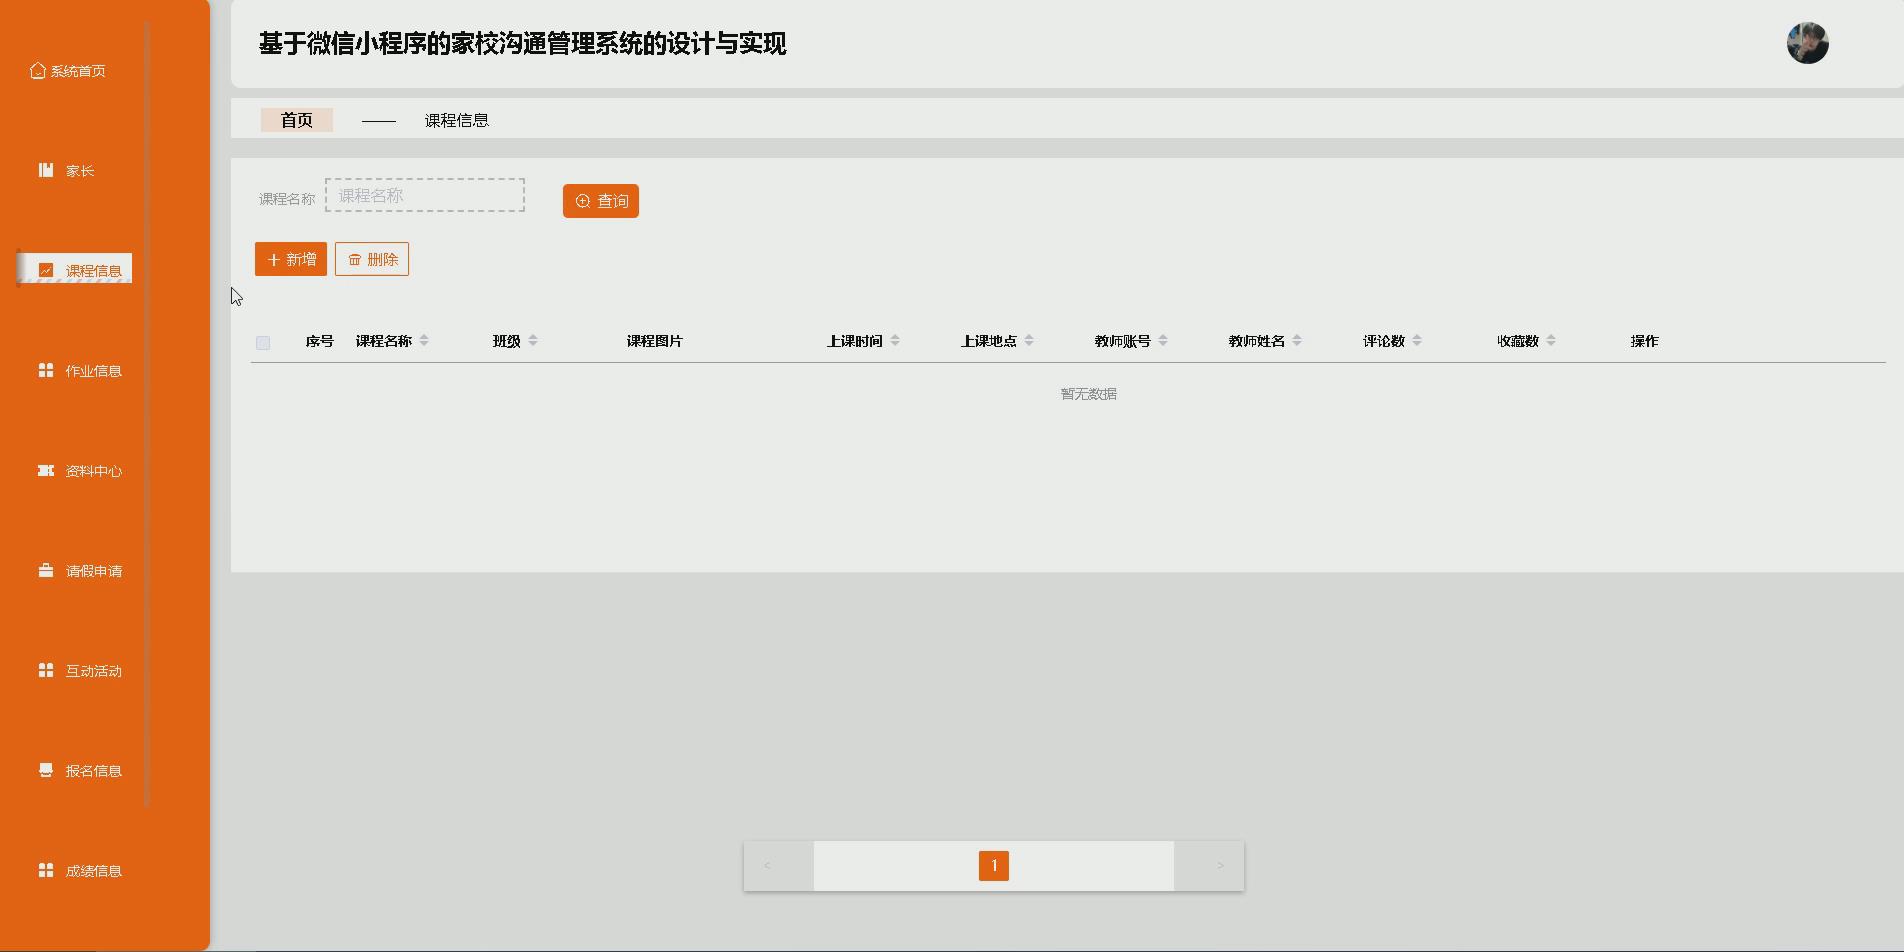Click the trash icon on 删除 button
1904x952 pixels.
point(355,260)
